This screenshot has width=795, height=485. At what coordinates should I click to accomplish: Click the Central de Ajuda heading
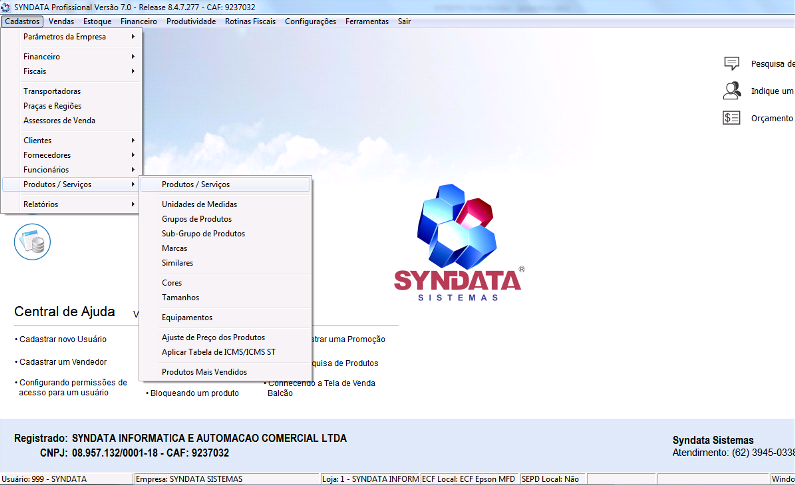coord(64,311)
